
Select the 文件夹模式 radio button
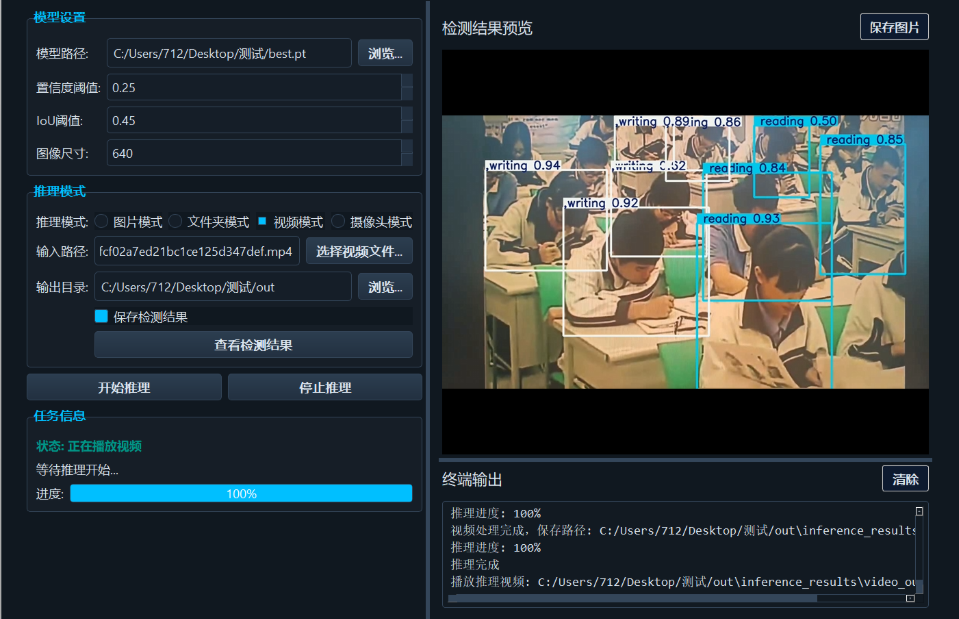[x=175, y=221]
